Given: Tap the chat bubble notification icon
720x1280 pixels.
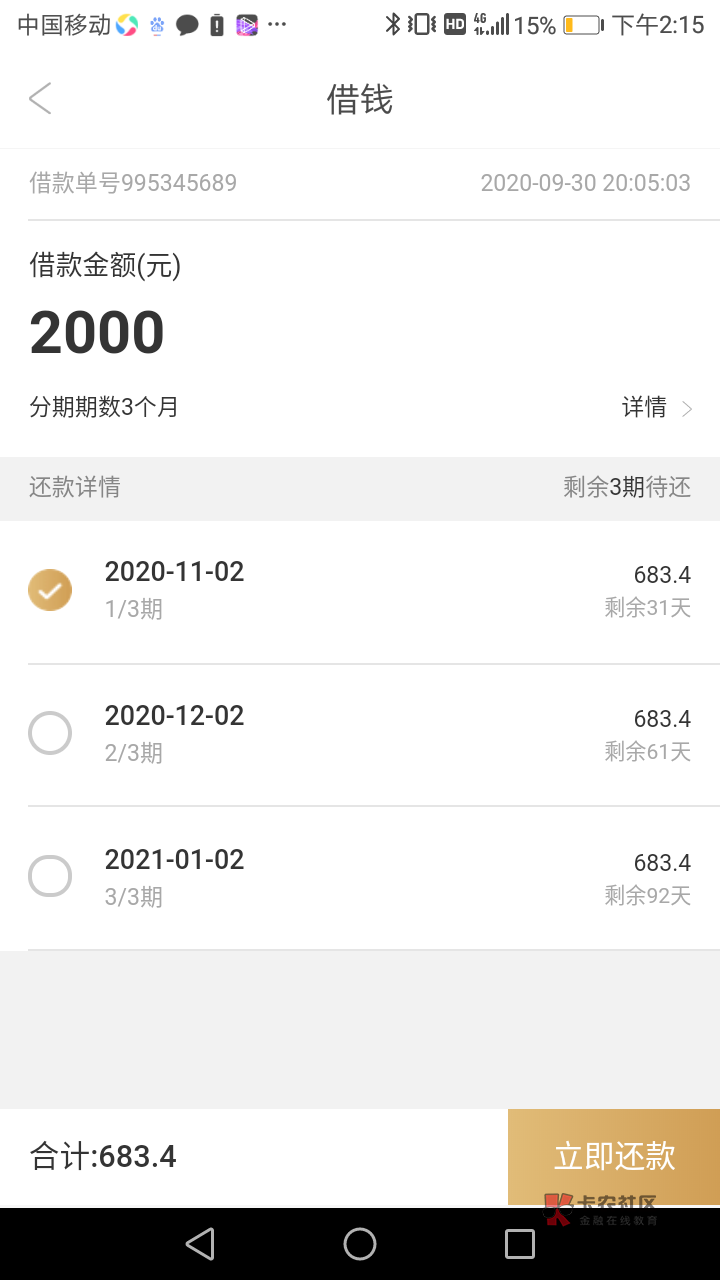Looking at the screenshot, I should click(187, 25).
